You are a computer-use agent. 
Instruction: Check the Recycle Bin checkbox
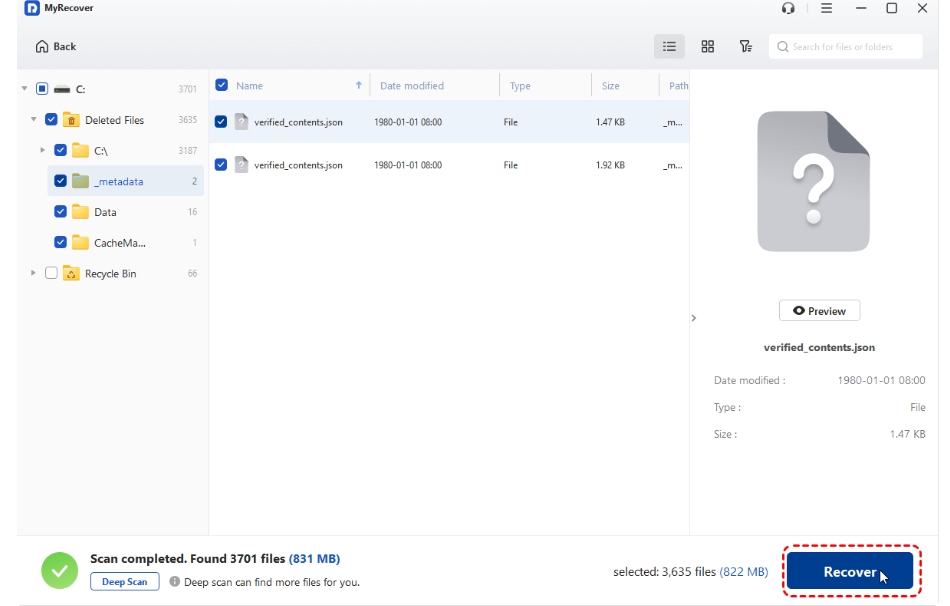[51, 273]
